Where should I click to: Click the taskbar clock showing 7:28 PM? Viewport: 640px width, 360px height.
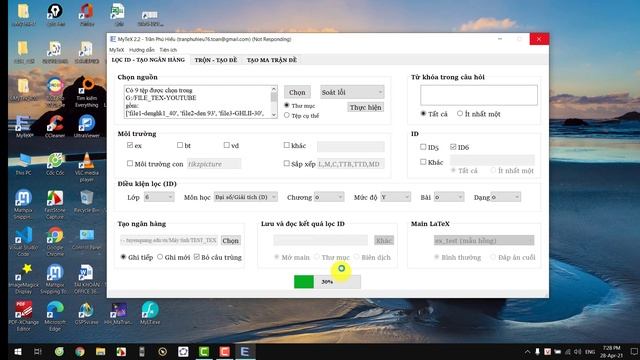[x=611, y=351]
